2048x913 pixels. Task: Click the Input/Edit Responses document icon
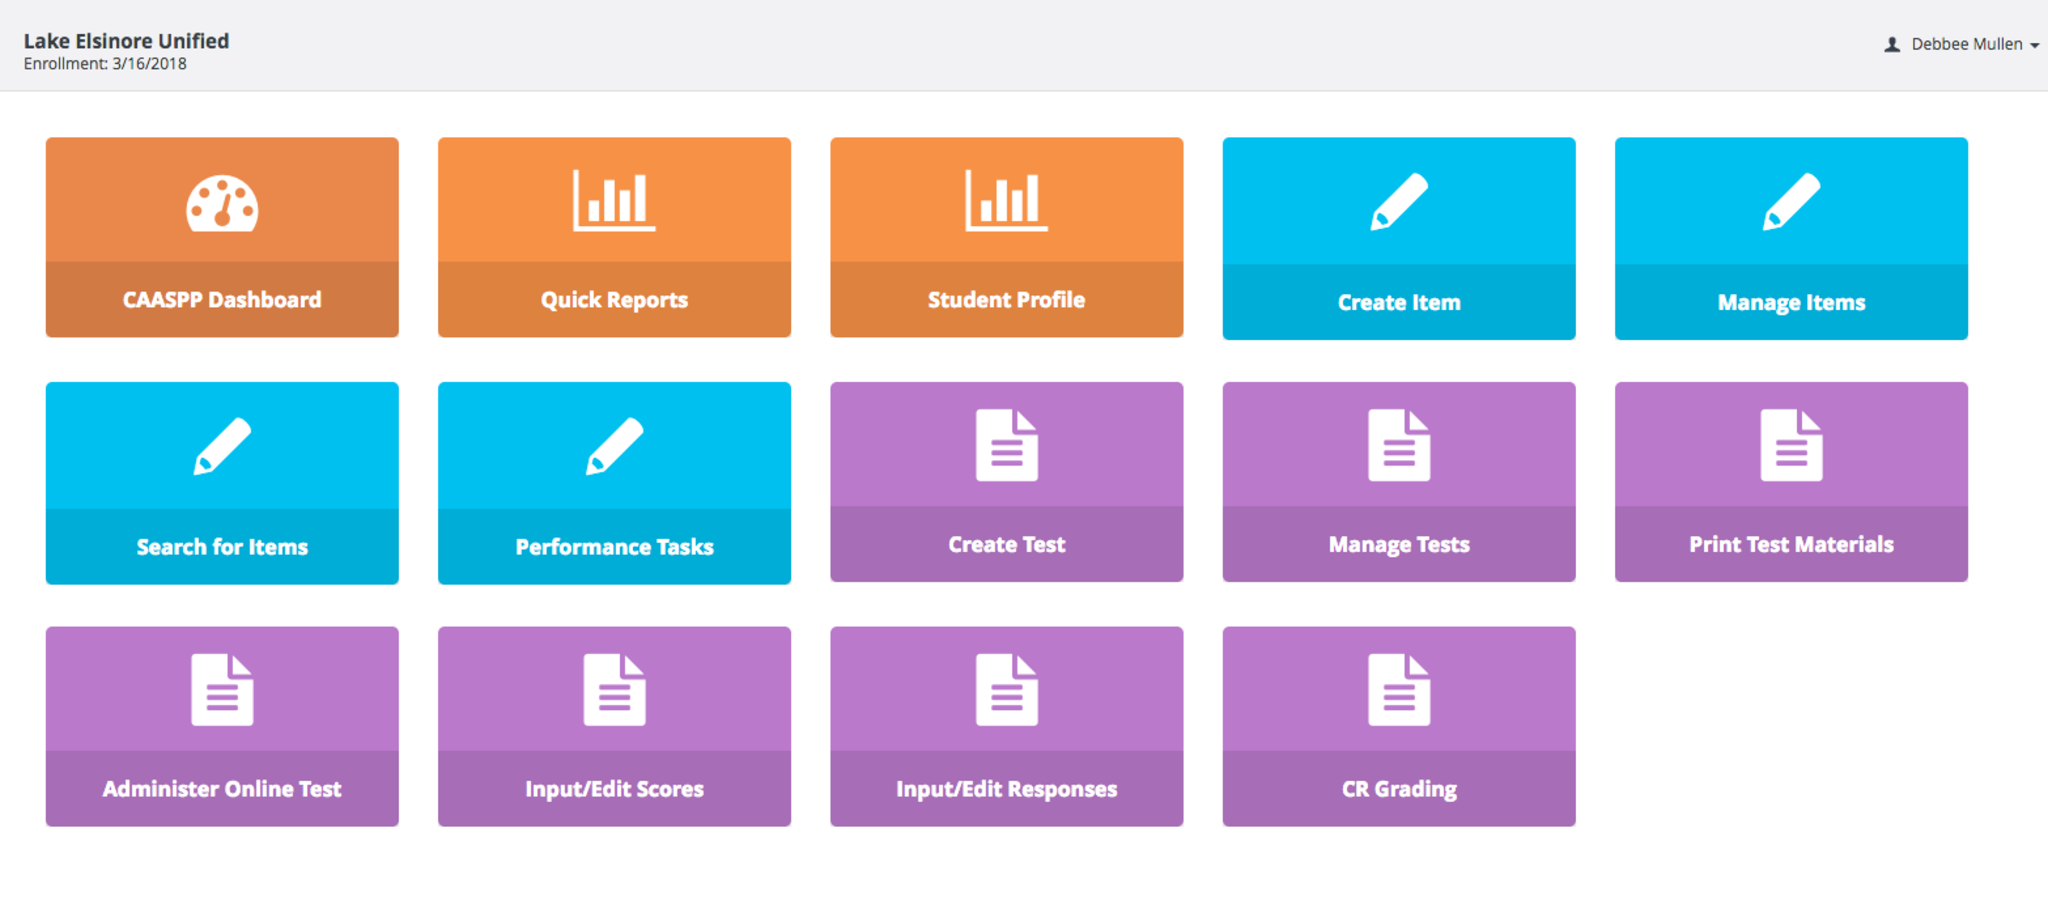point(1006,690)
